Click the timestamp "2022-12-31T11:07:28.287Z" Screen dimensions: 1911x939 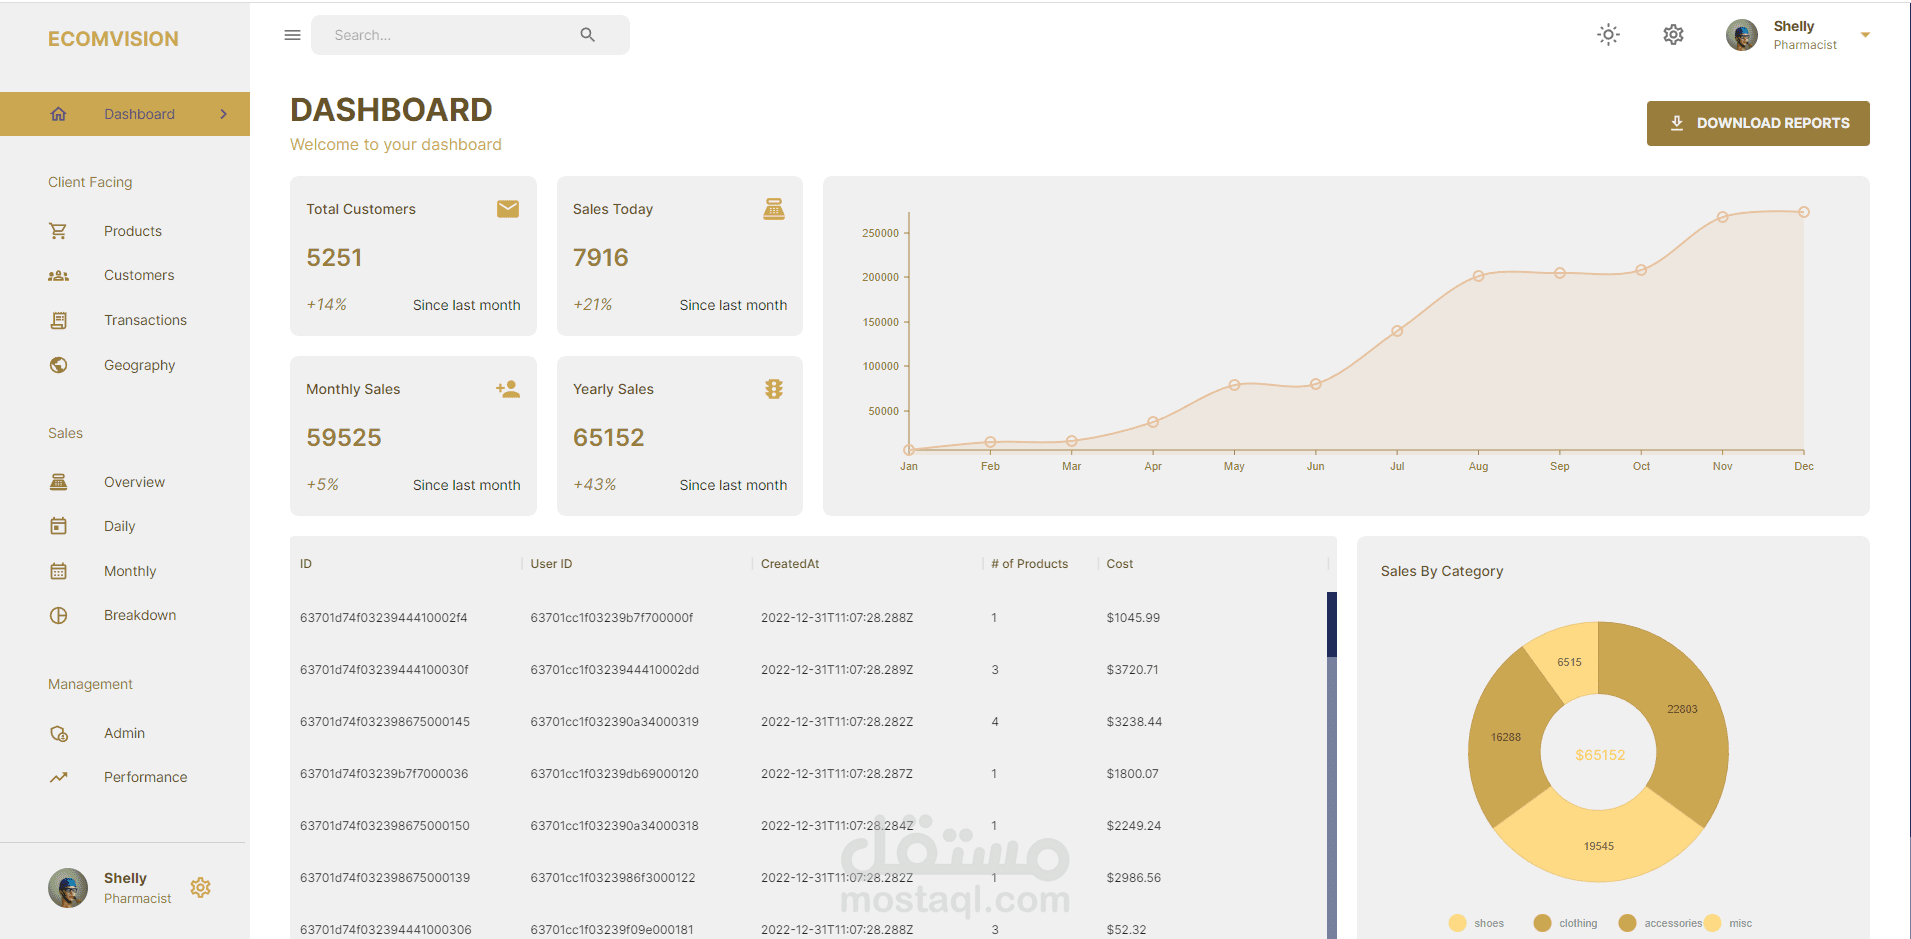click(837, 774)
